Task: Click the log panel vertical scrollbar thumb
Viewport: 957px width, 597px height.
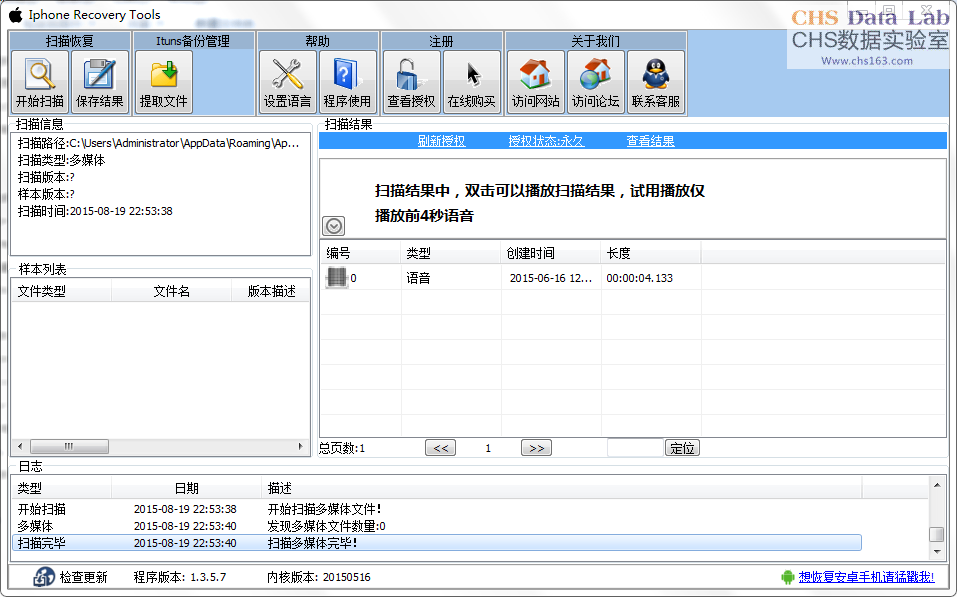Action: 937,534
